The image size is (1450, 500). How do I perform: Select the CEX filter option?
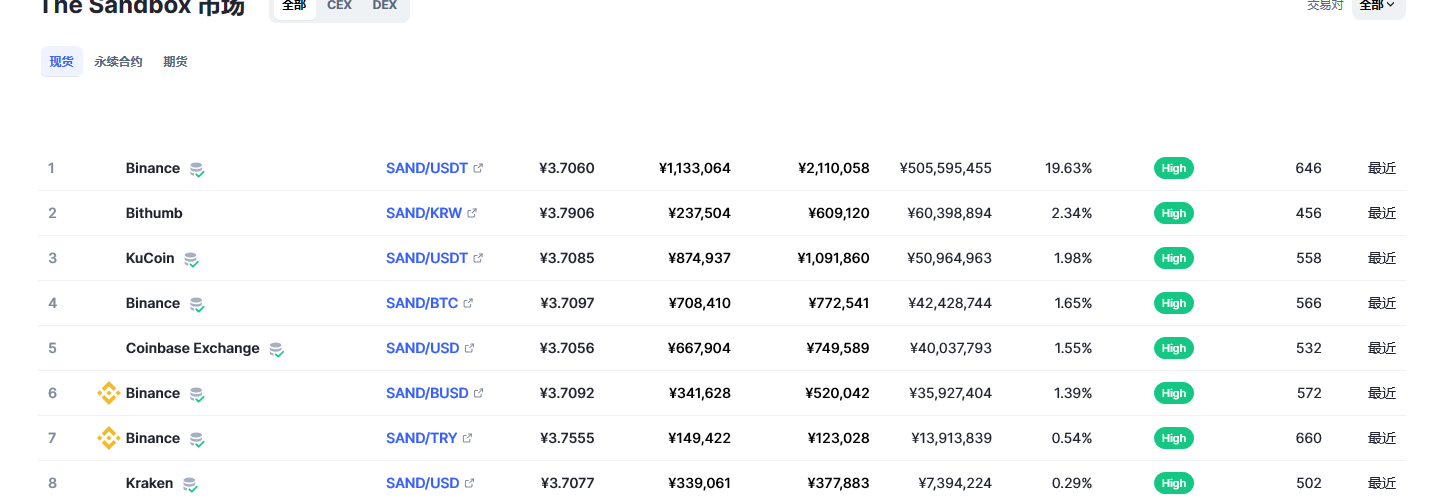coord(339,6)
